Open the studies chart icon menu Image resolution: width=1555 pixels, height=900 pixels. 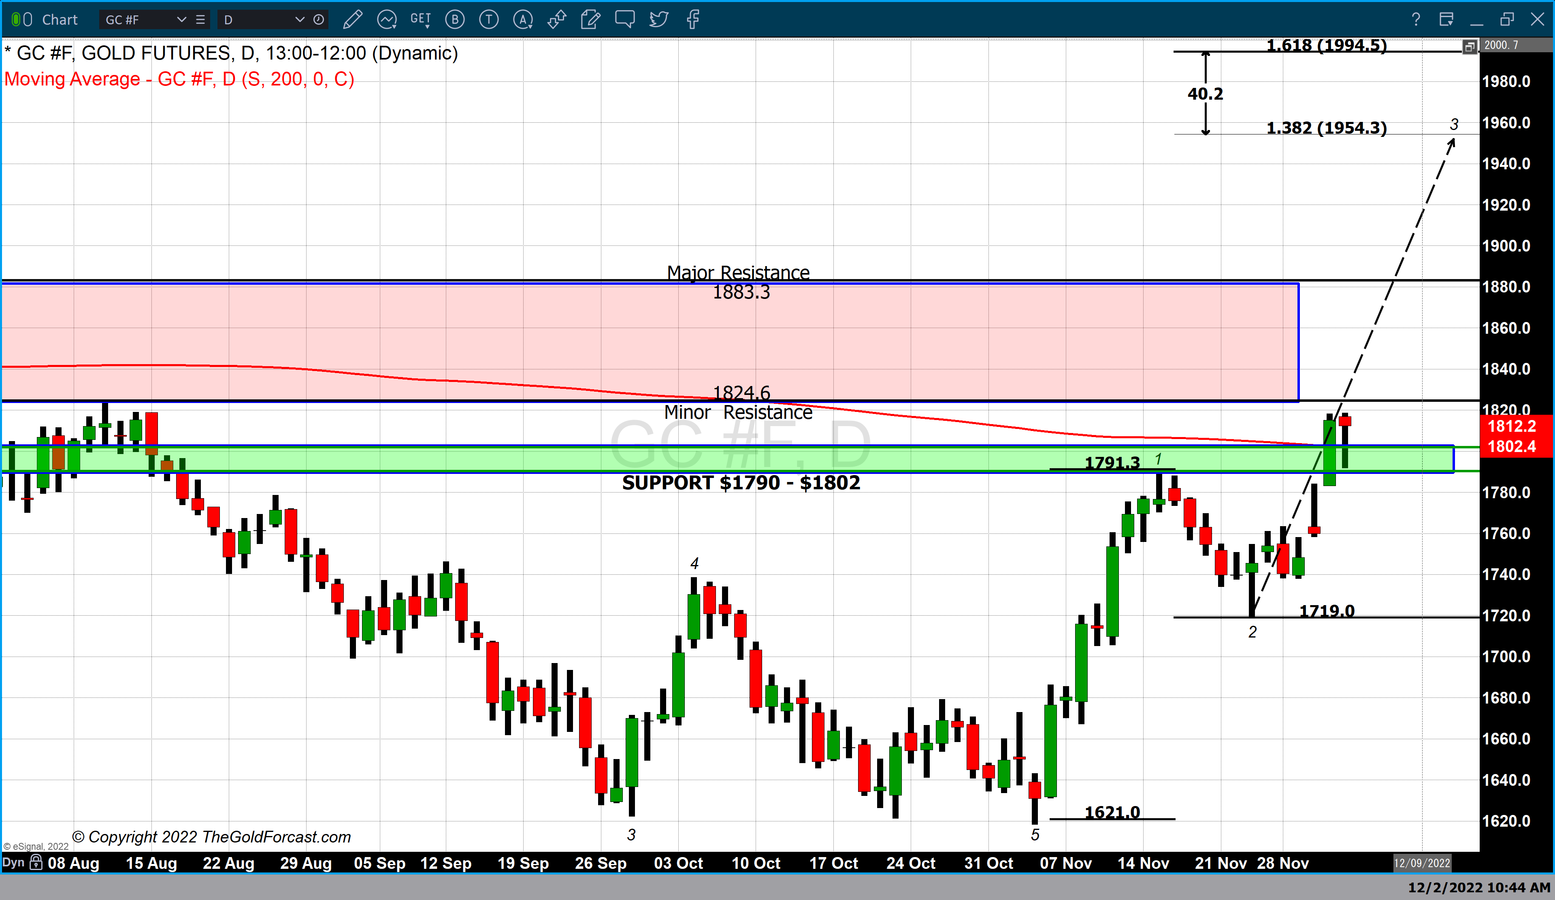[x=387, y=19]
